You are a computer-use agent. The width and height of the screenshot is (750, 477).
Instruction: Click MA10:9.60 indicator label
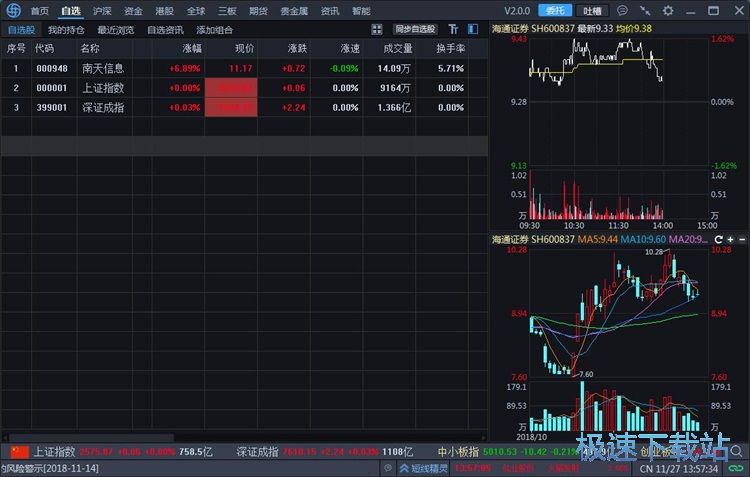pos(643,239)
